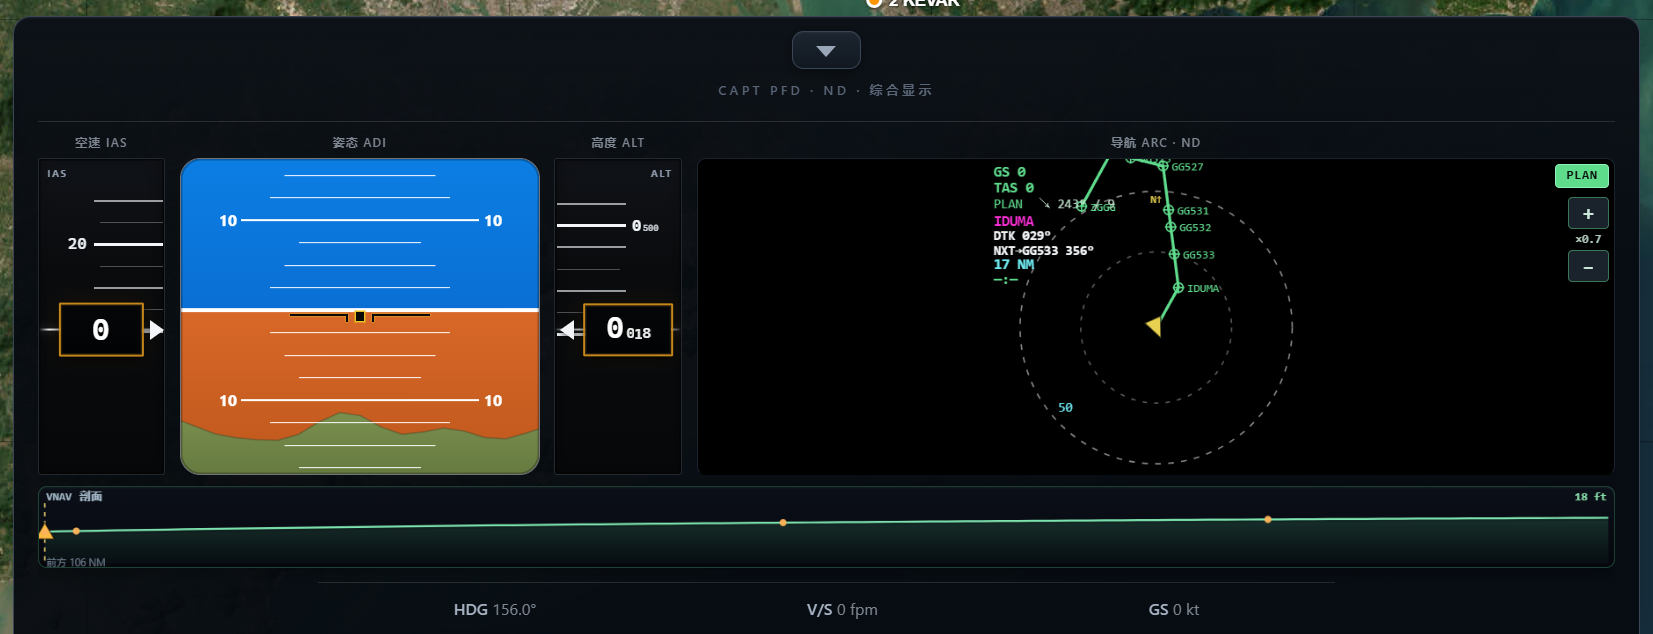Click the HDG 156.0° readout
Screen dimensions: 1653x634
[495, 609]
